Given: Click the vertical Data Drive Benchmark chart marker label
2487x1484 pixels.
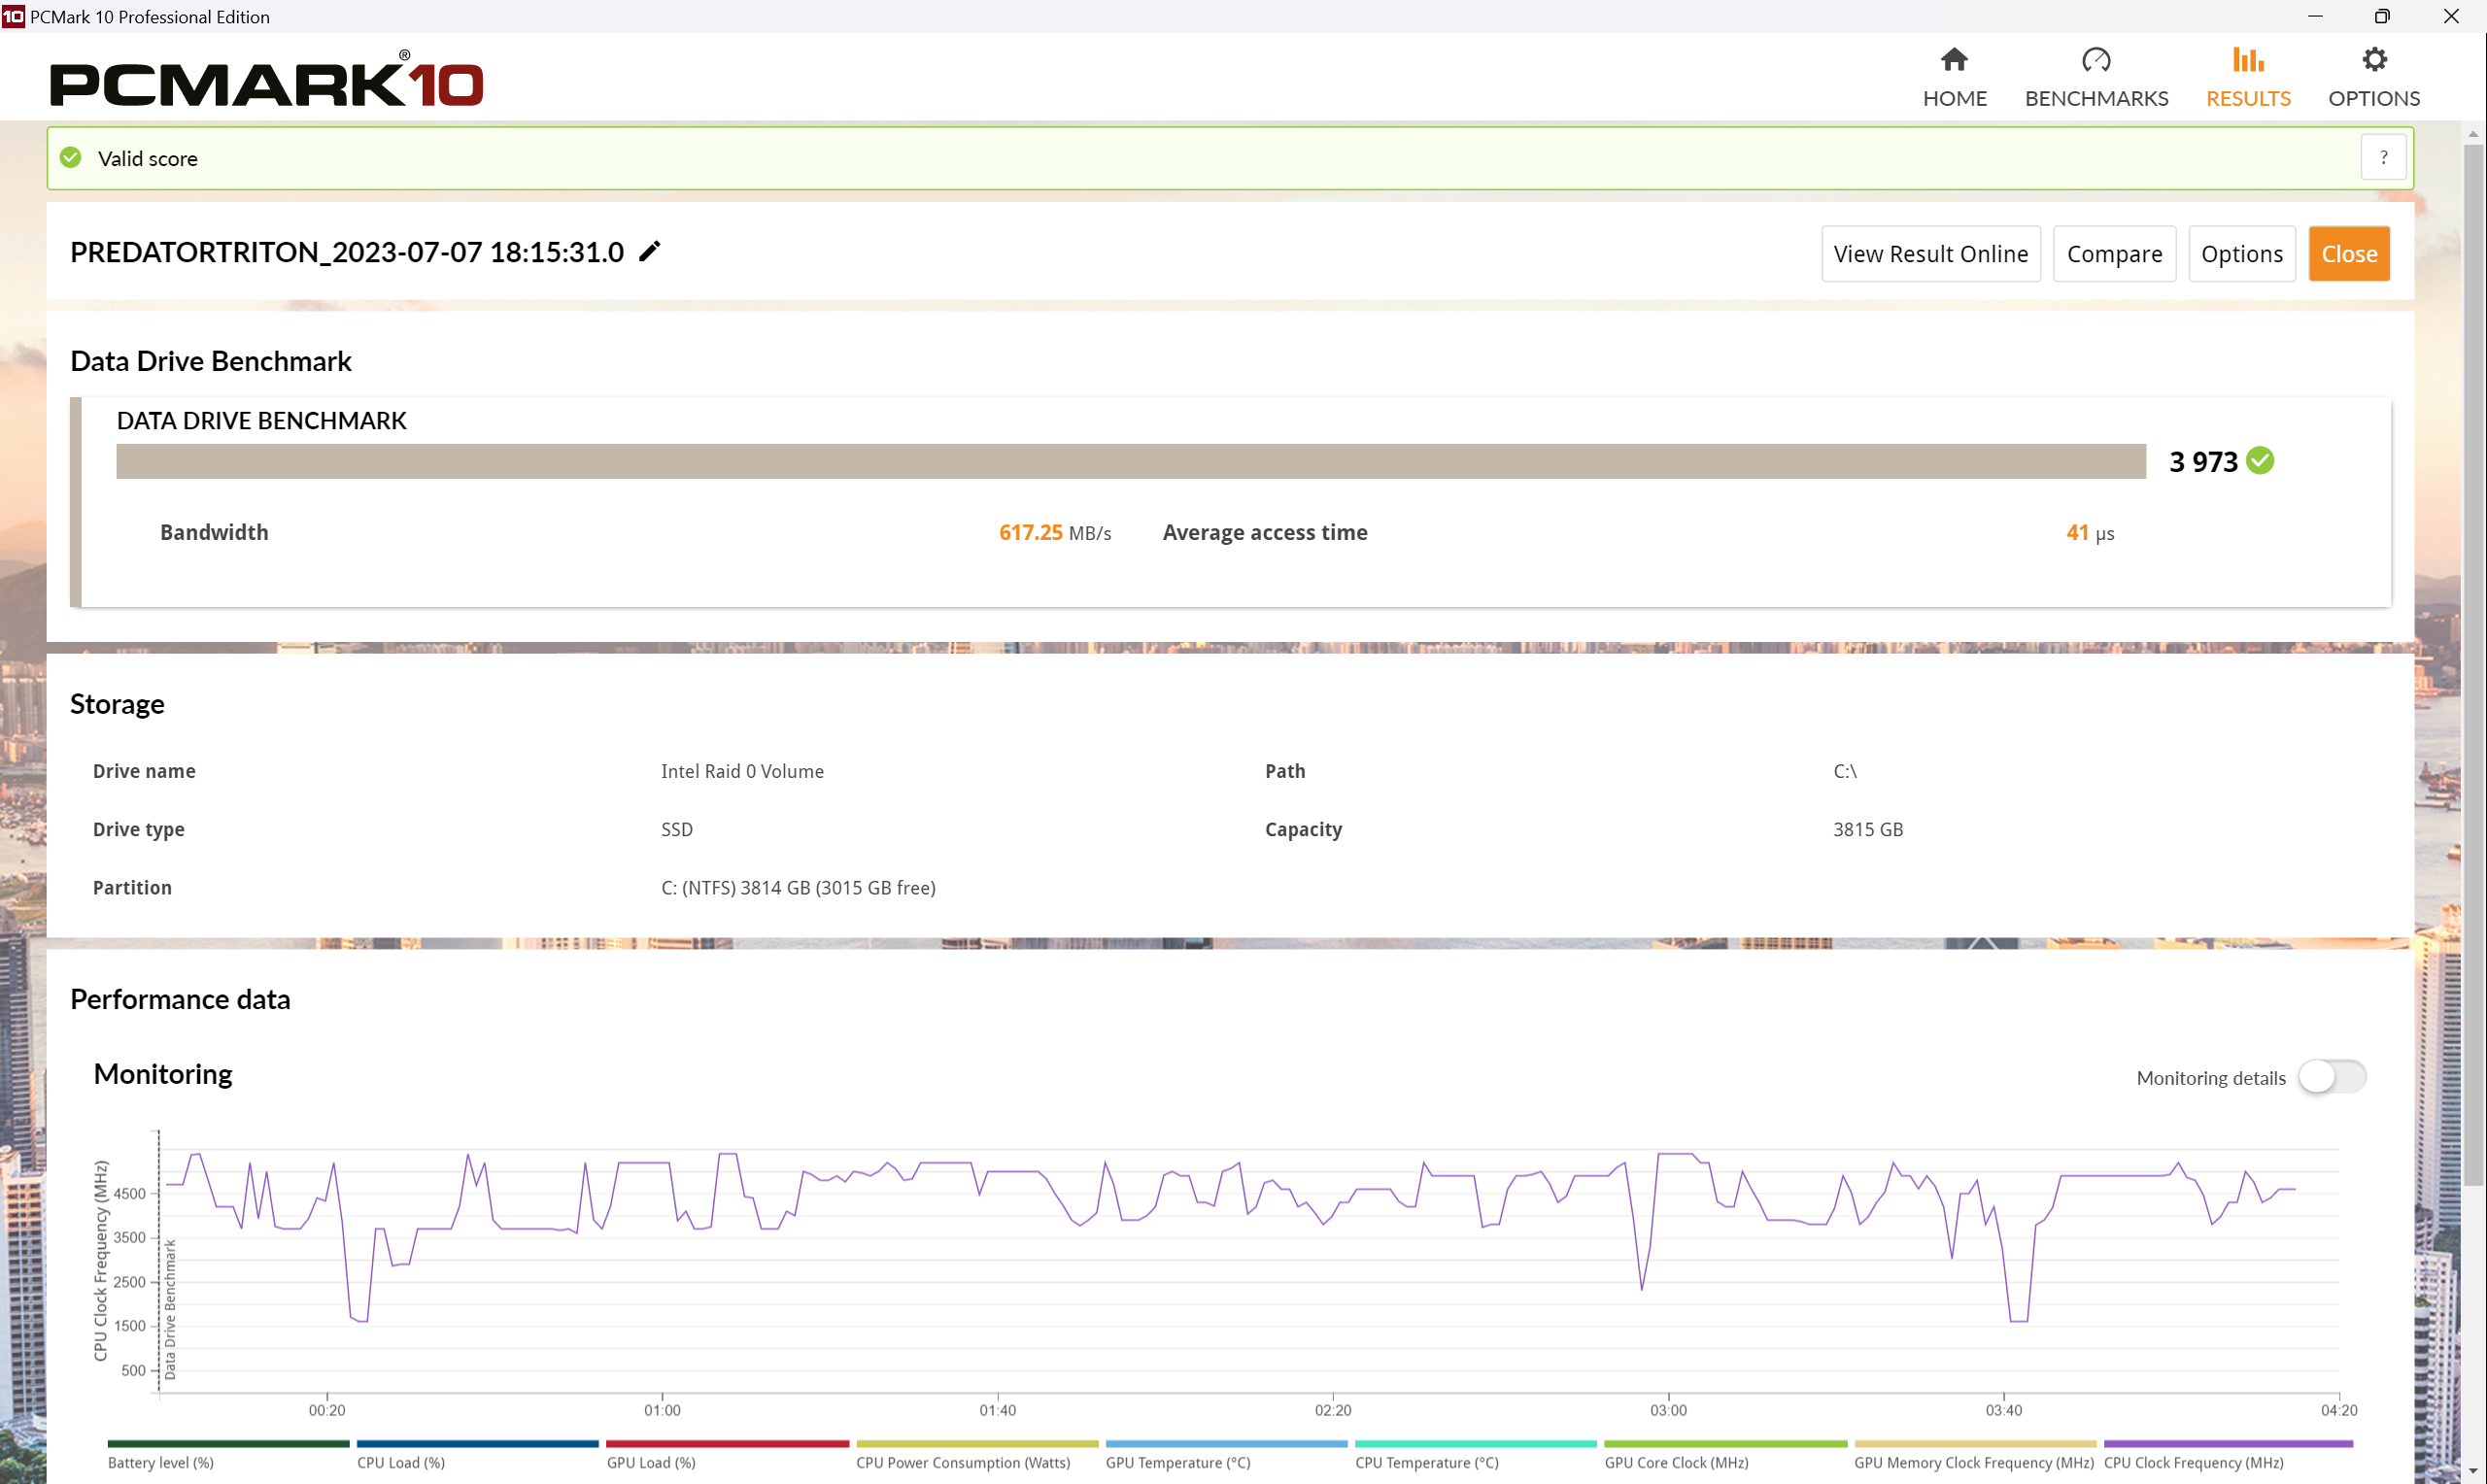Looking at the screenshot, I should 170,1310.
